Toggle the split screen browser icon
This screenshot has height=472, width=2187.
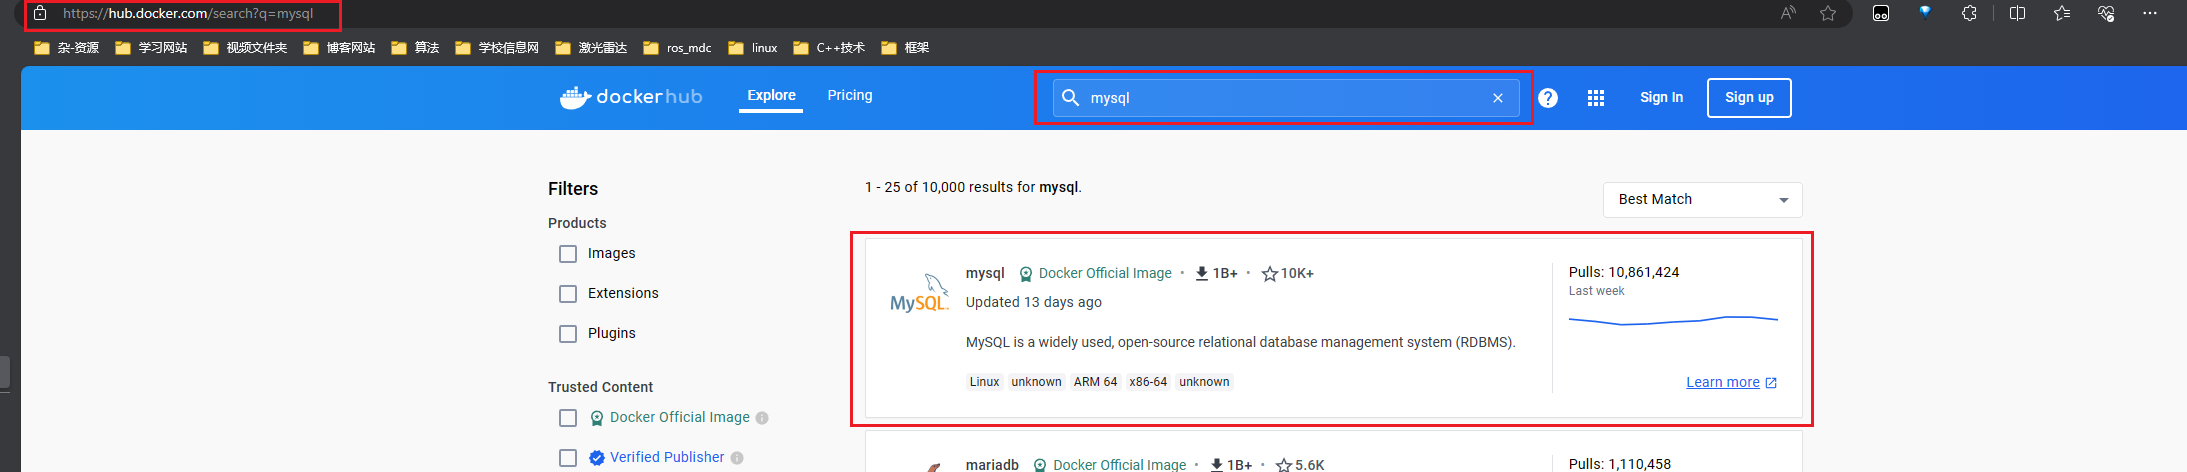coord(2017,13)
